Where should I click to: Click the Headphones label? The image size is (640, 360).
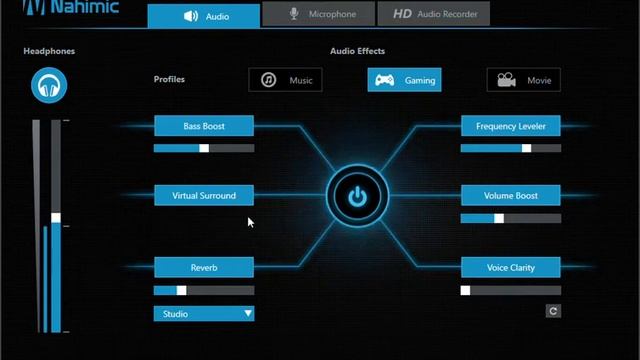49,51
